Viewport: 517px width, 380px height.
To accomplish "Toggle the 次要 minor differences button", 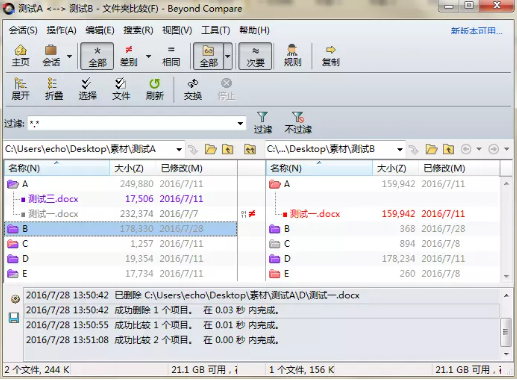I will click(x=255, y=56).
